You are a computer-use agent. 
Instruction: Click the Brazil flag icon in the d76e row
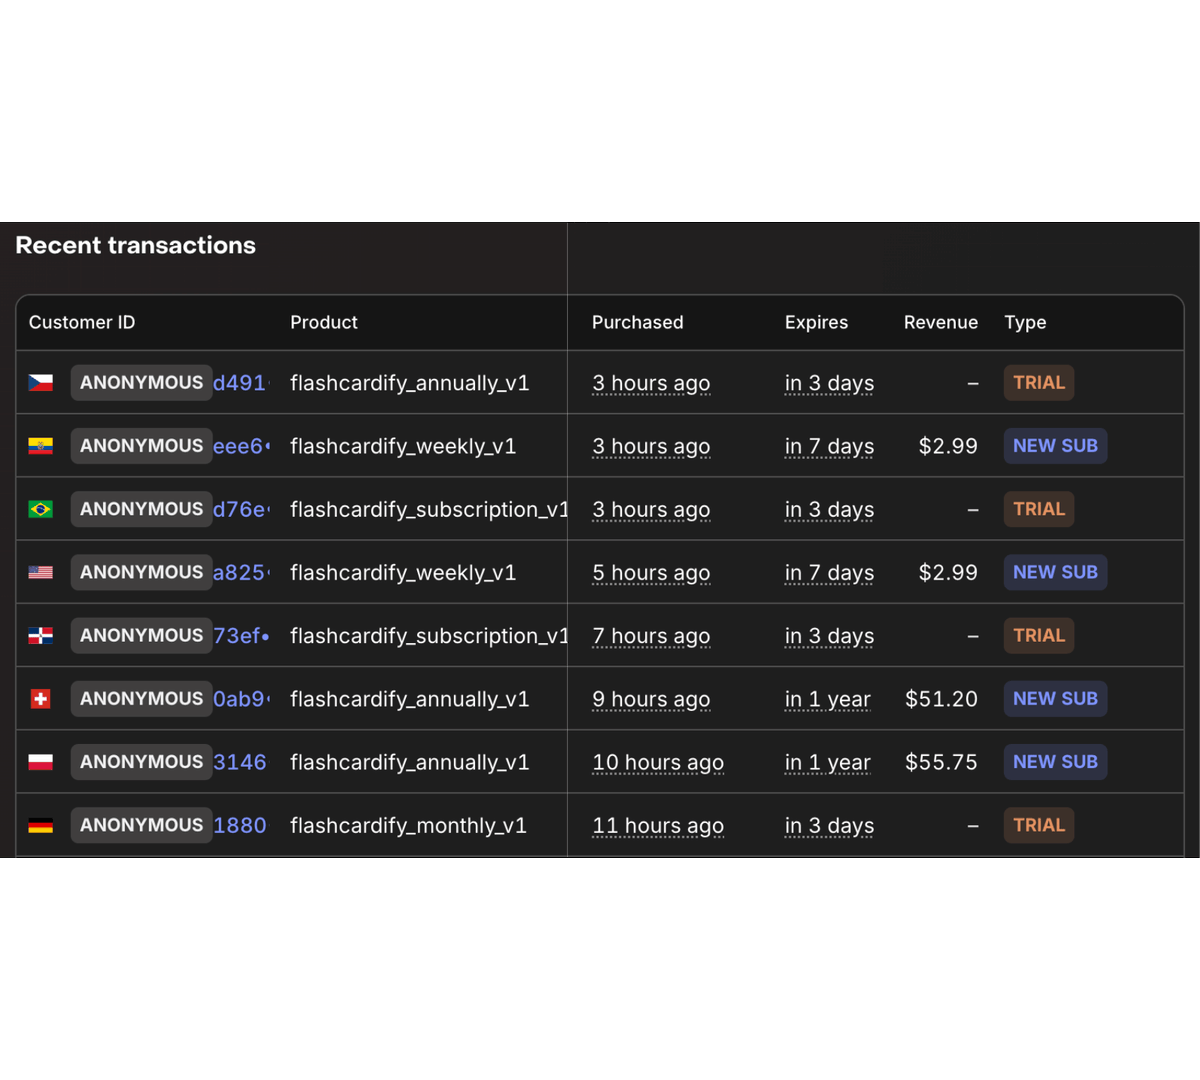[40, 509]
